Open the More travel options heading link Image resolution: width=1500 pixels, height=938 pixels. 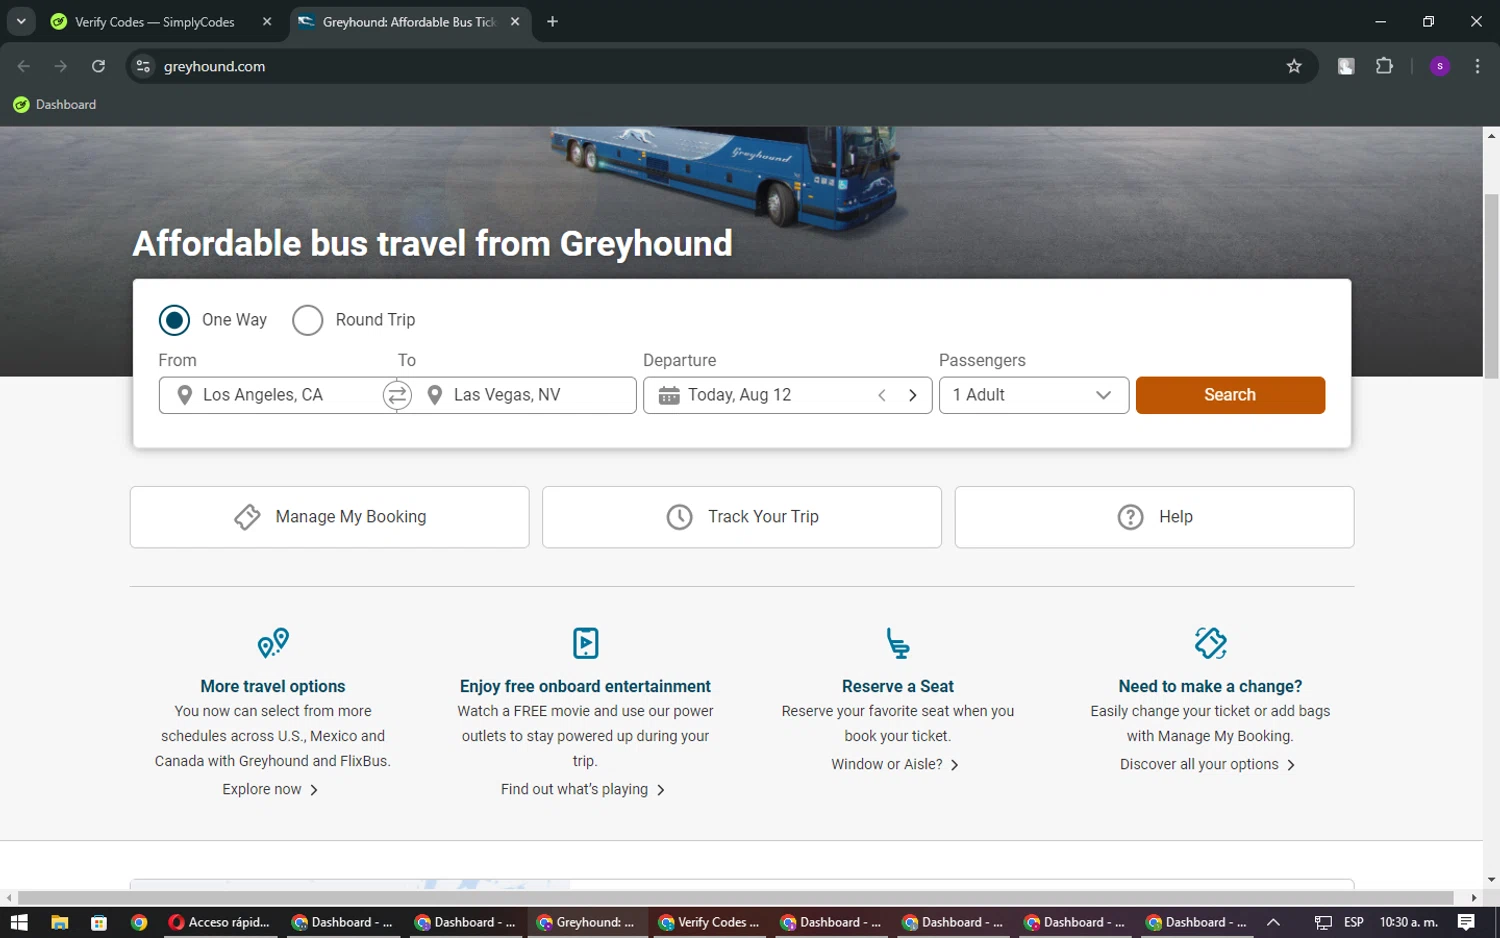(273, 686)
